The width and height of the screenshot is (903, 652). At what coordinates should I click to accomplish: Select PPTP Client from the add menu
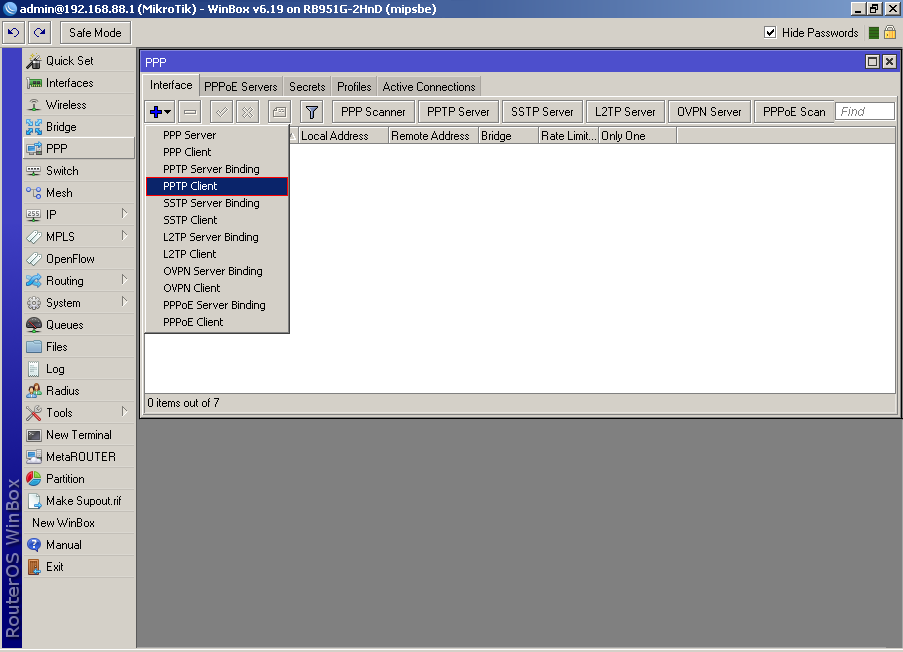[x=217, y=186]
